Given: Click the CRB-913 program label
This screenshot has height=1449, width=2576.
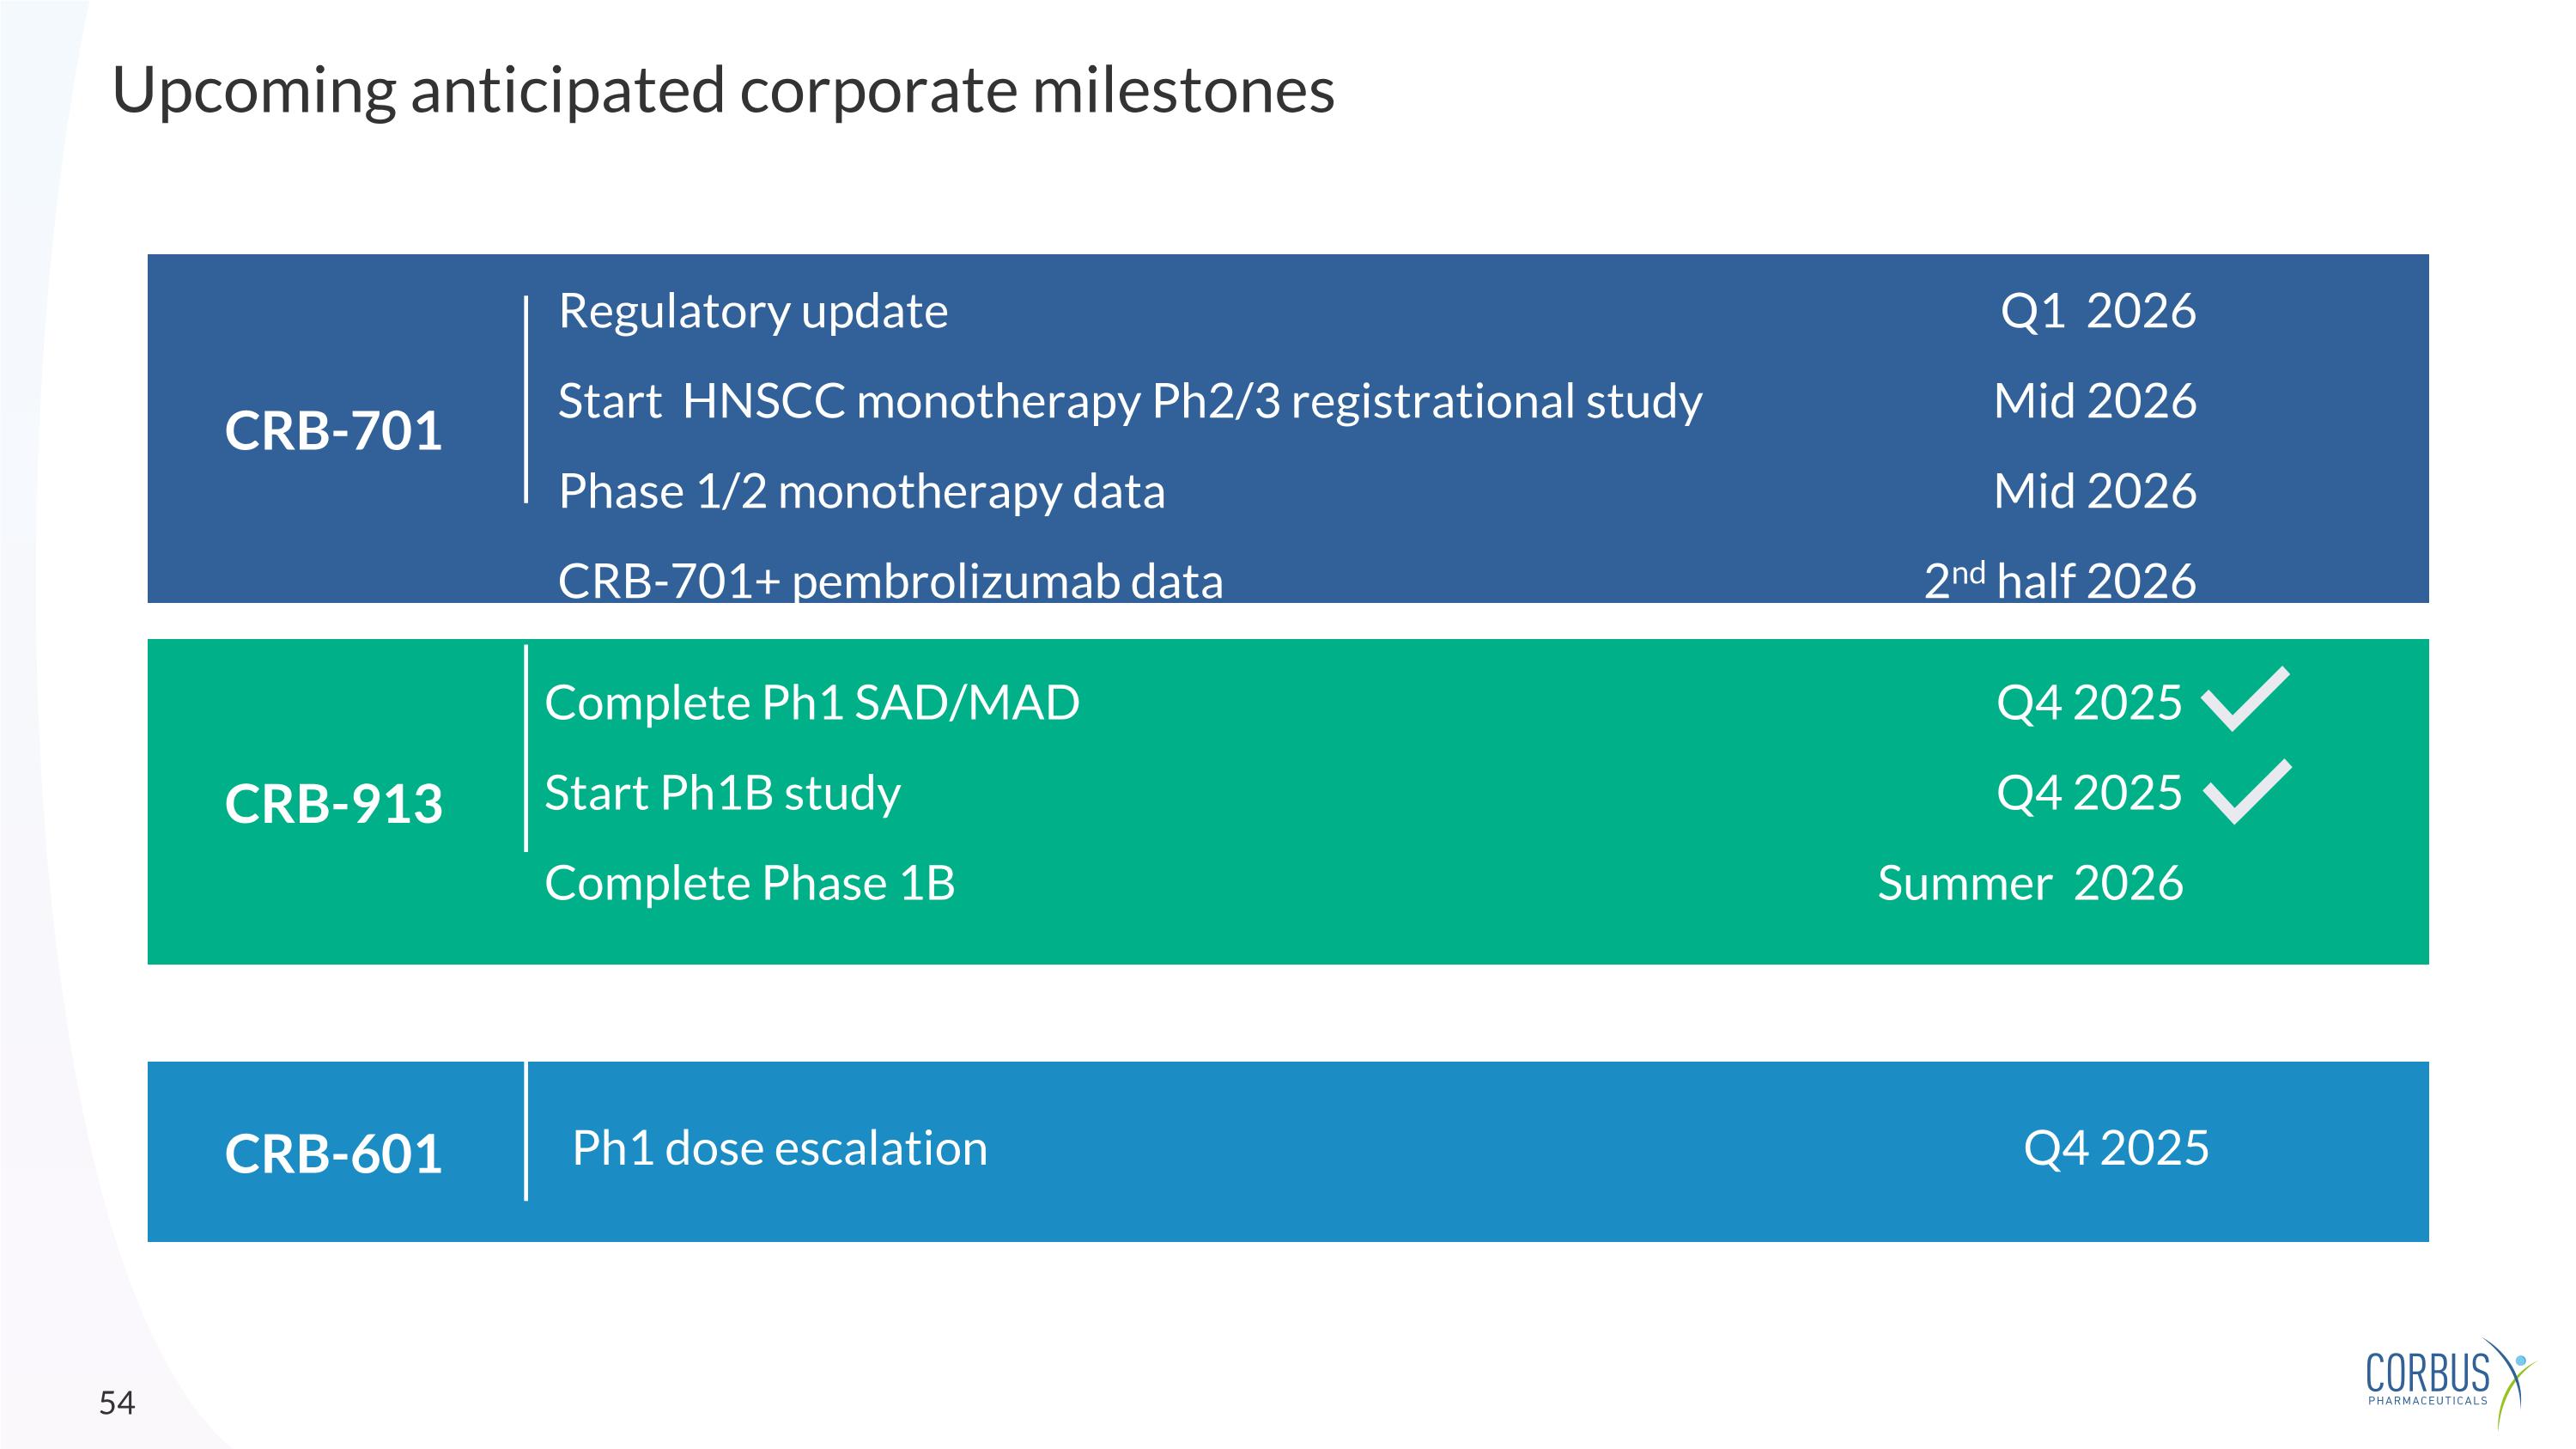Looking at the screenshot, I should click(333, 803).
